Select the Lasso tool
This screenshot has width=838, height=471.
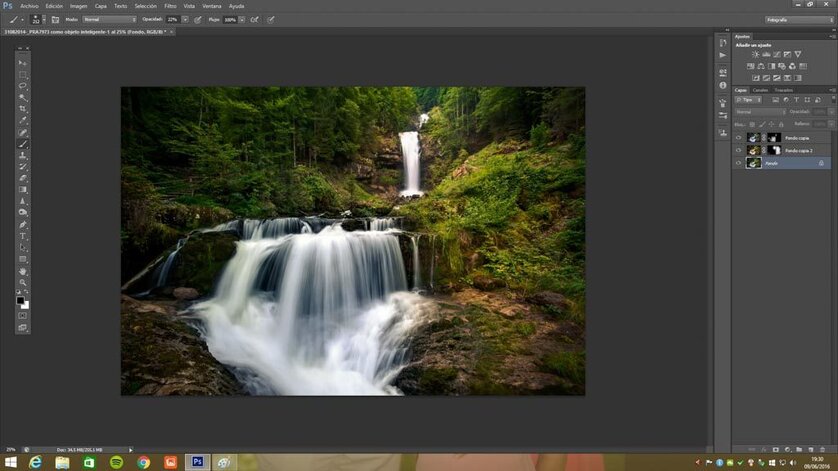click(x=23, y=87)
